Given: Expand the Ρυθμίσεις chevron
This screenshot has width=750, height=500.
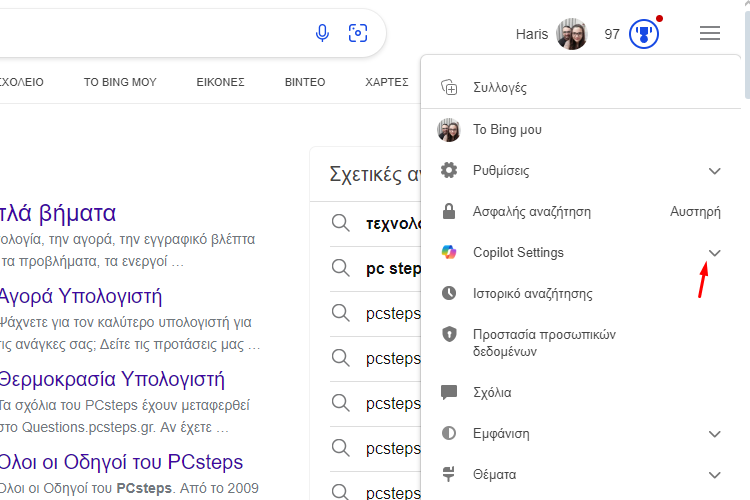Looking at the screenshot, I should [715, 171].
